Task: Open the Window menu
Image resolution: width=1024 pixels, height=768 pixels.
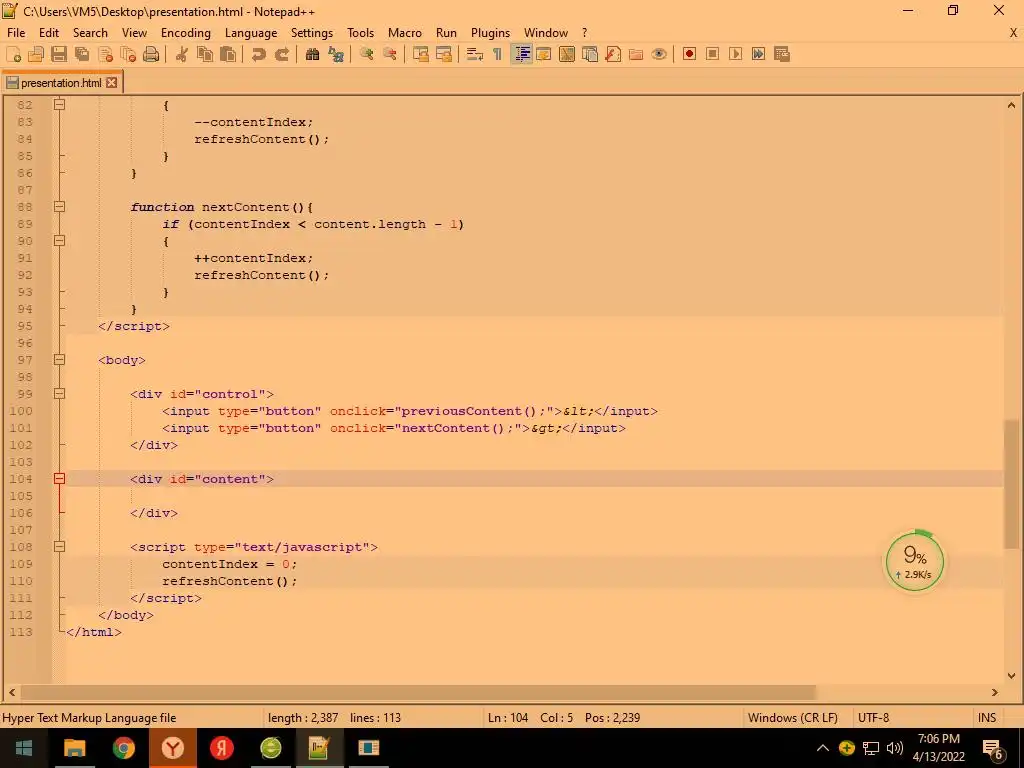Action: point(546,33)
